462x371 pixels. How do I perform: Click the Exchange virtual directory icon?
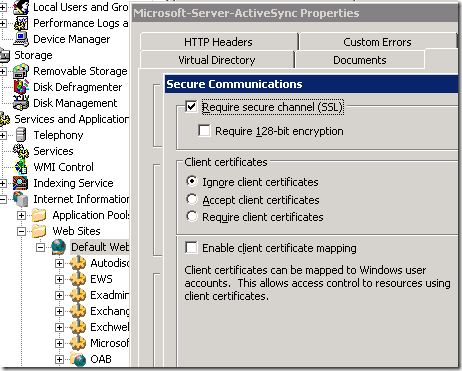(78, 311)
